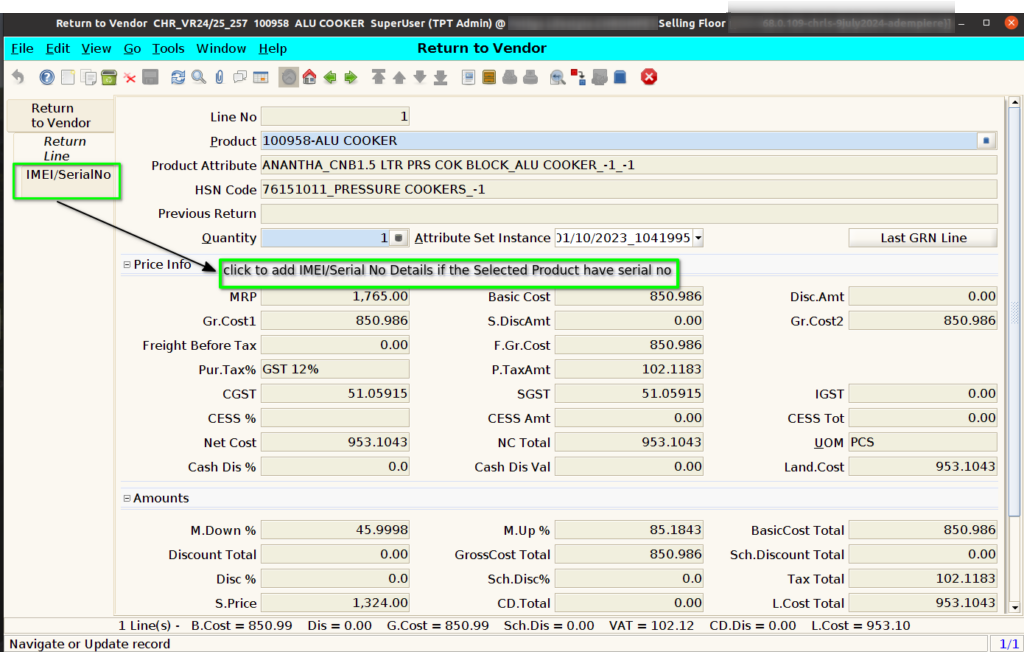
Task: Open the Chat bubbles toolbar icon
Action: pyautogui.click(x=240, y=77)
